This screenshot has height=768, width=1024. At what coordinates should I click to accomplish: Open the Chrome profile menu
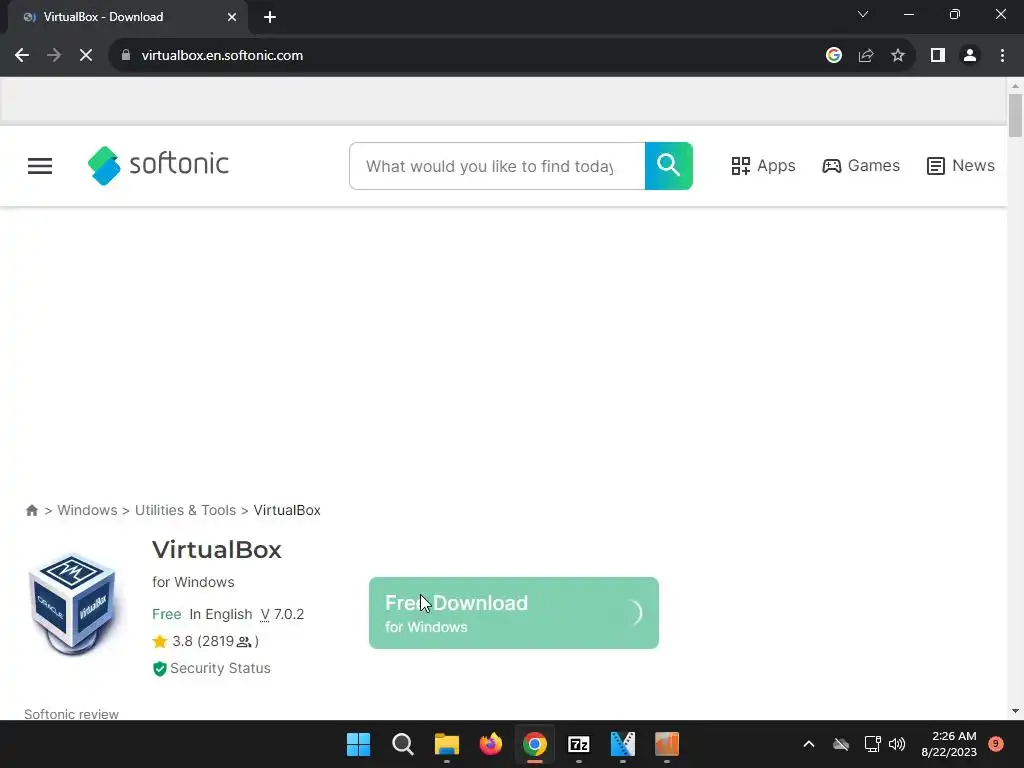coord(970,56)
